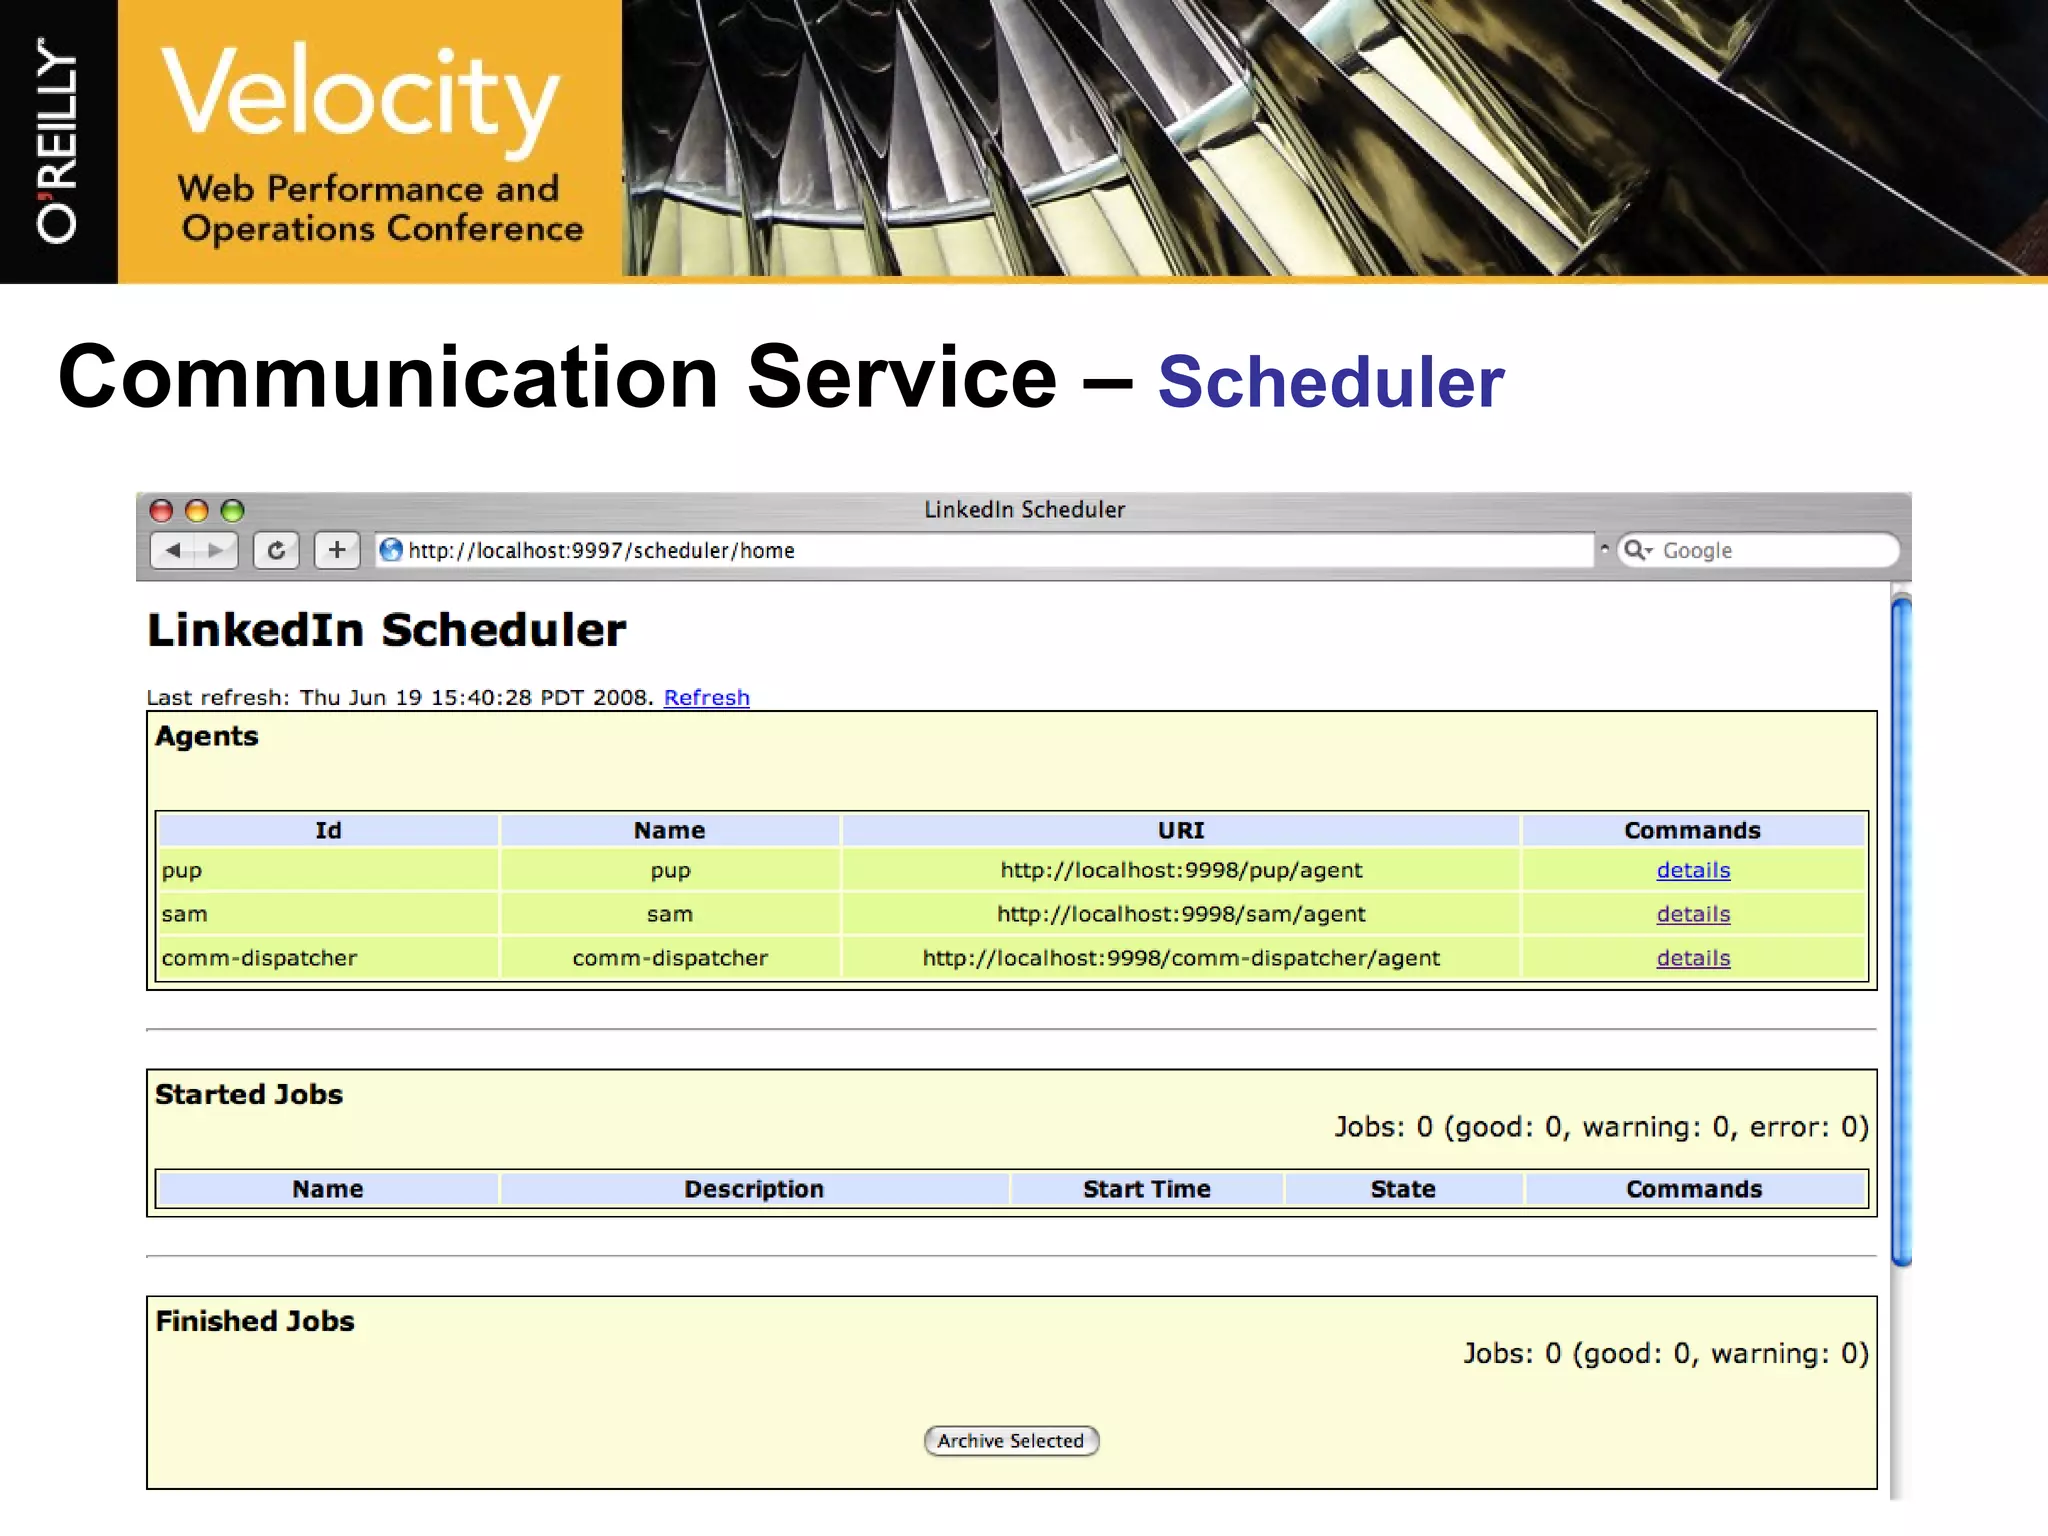Click the Started Jobs Description column header
Viewport: 2048px width, 1536px height.
[754, 1189]
